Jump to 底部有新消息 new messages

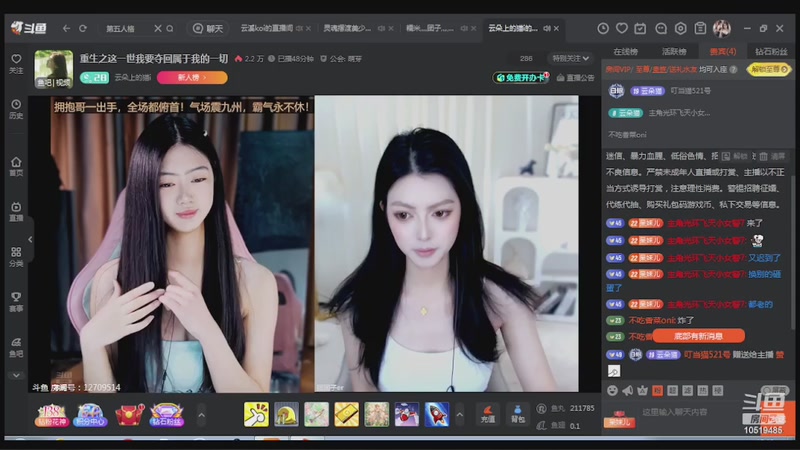click(x=698, y=336)
